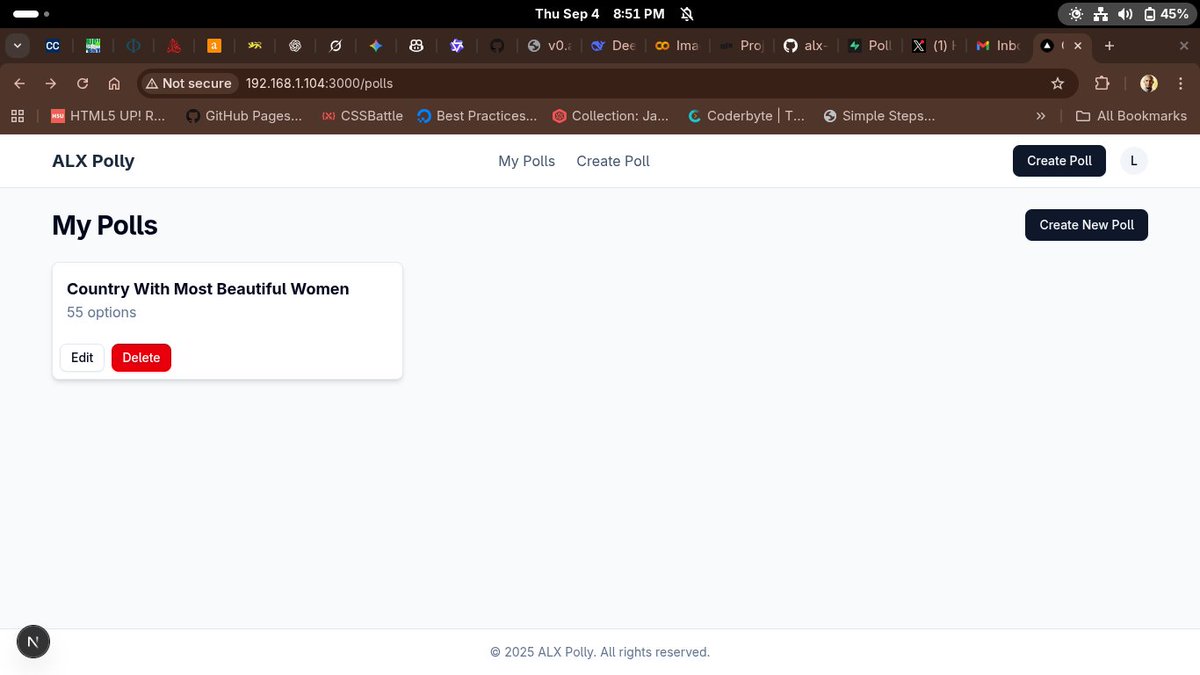The image size is (1200, 675).
Task: Open the tab search dropdown arrow
Action: pos(16,45)
